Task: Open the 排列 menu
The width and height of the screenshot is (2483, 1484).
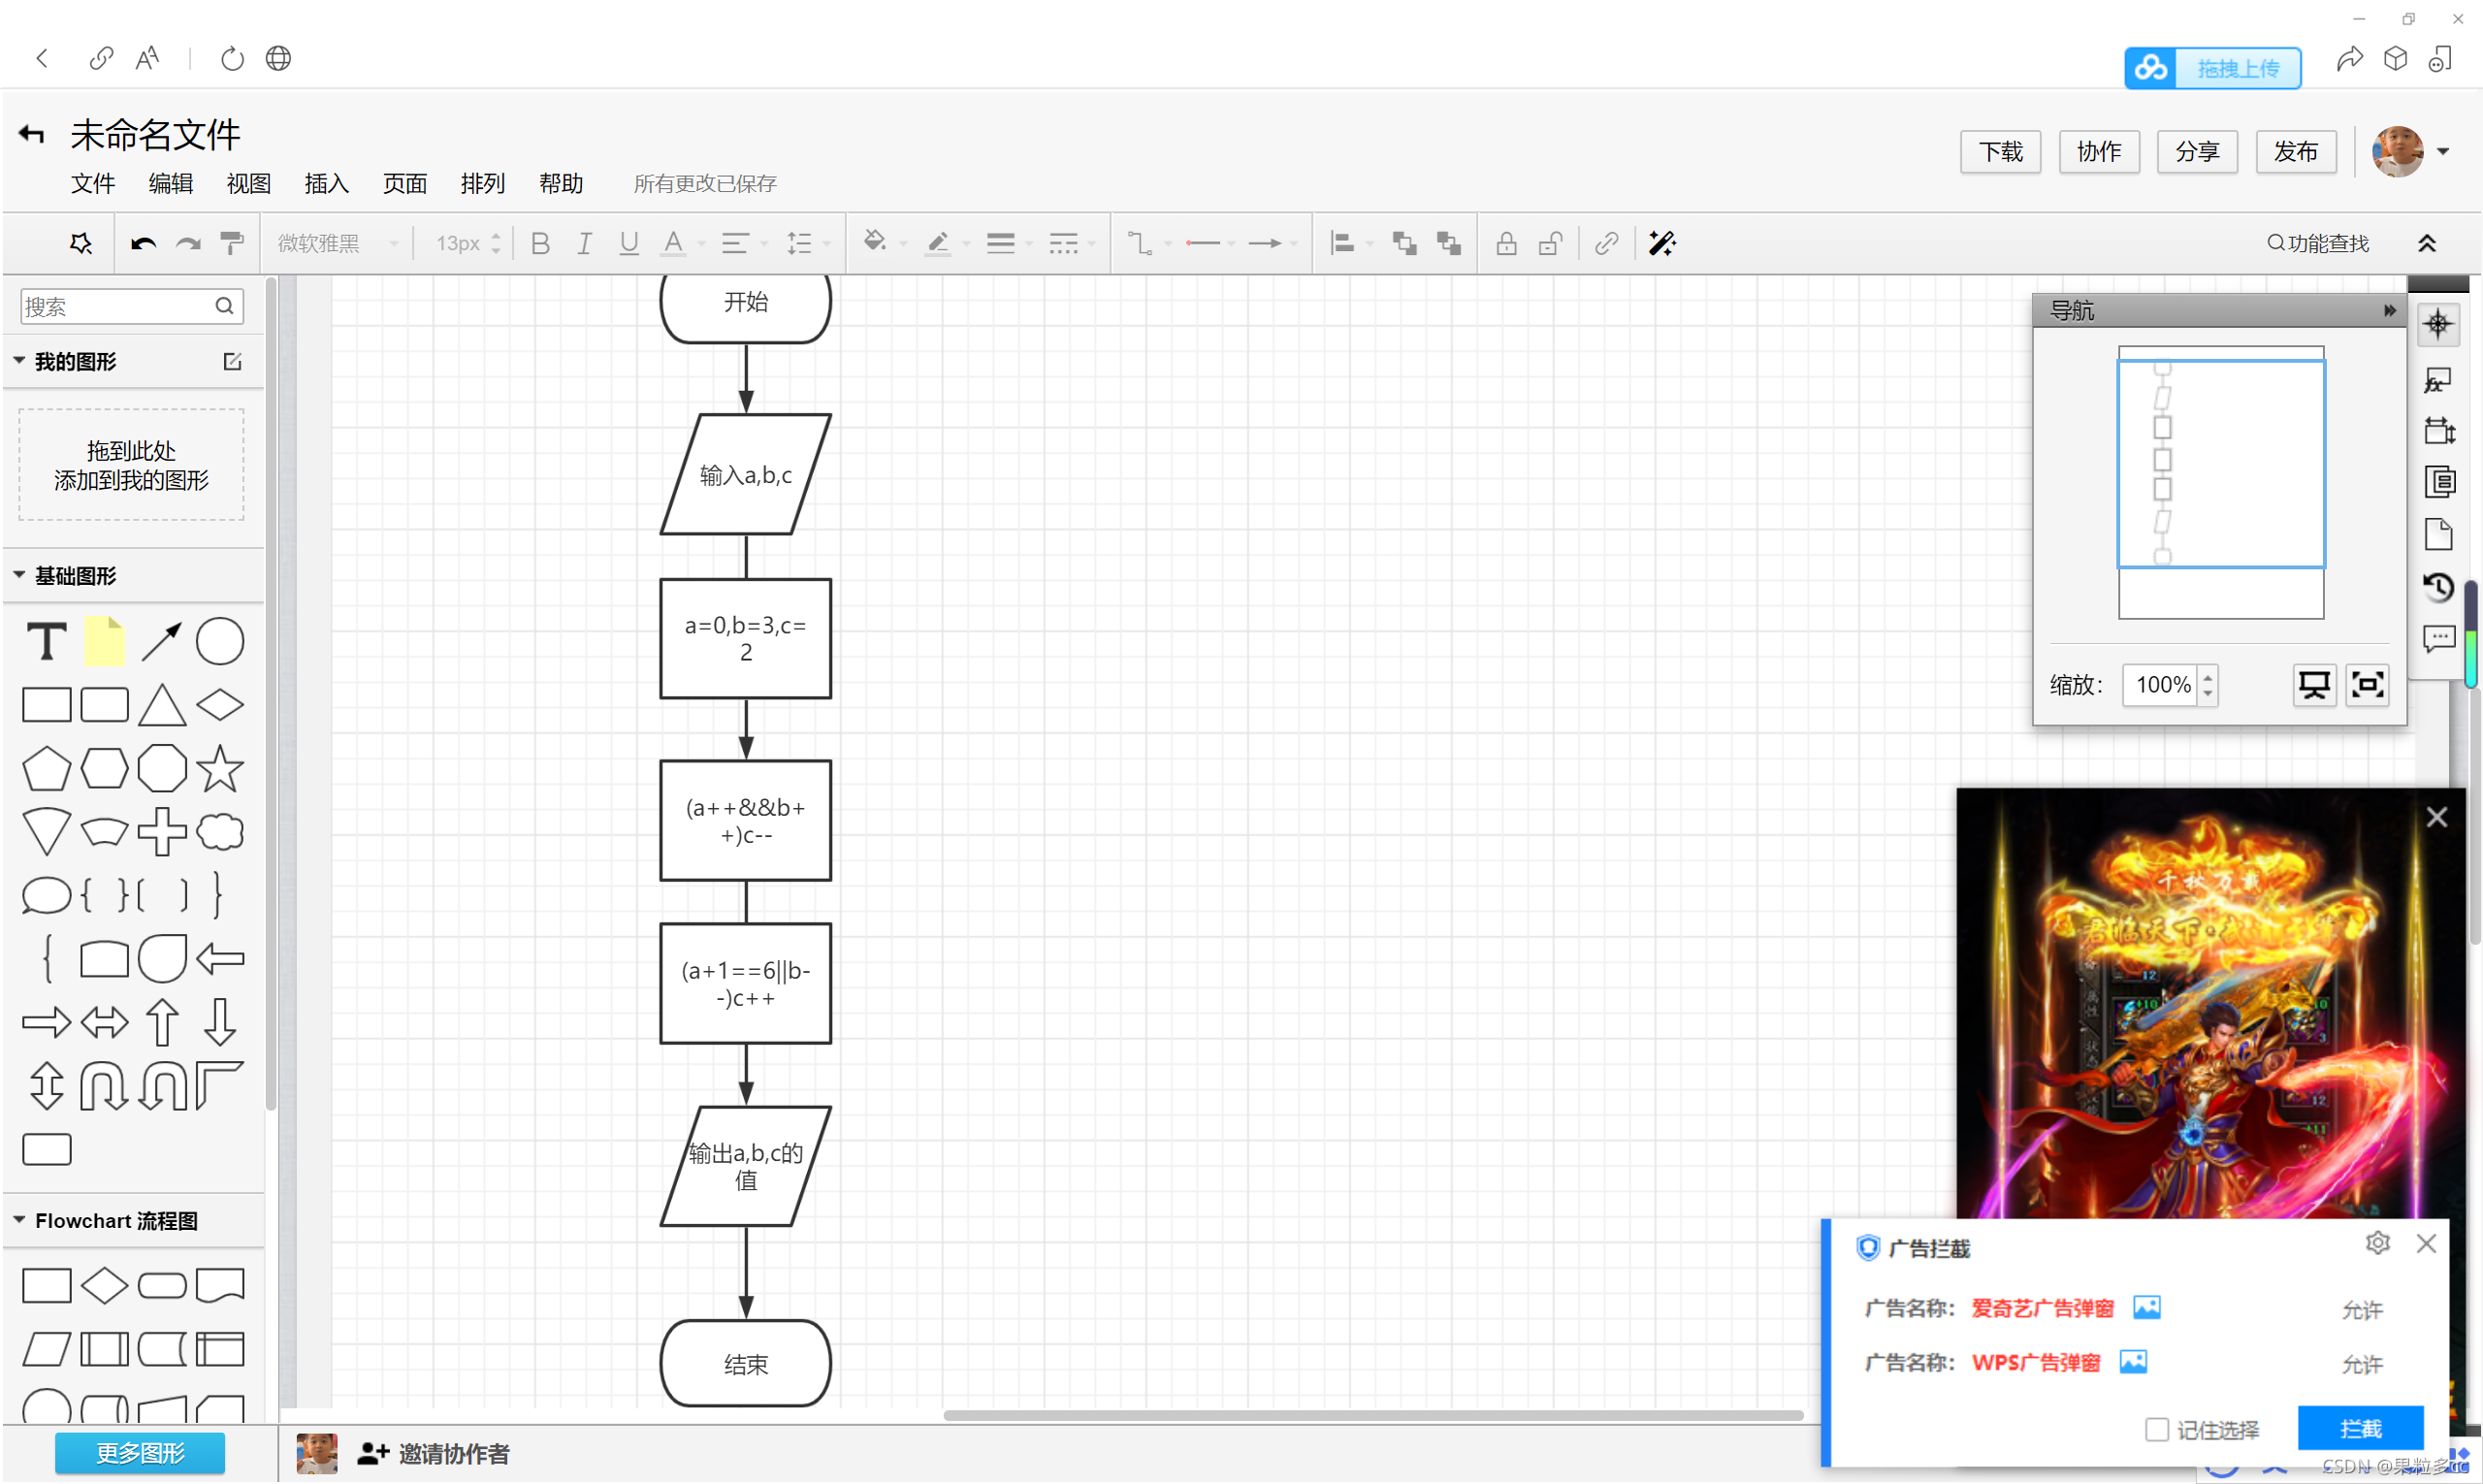Action: coord(483,183)
